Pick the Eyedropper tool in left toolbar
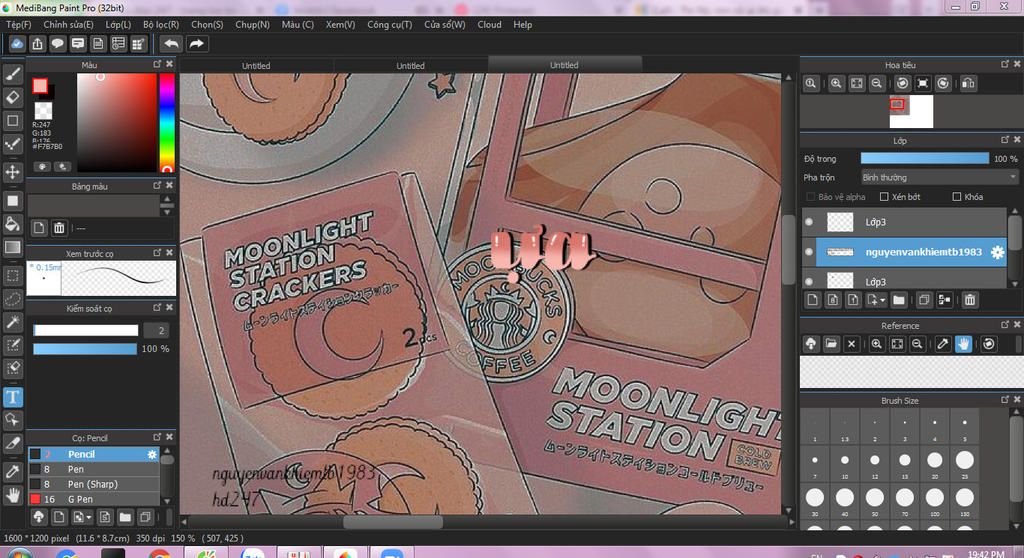 coord(13,470)
